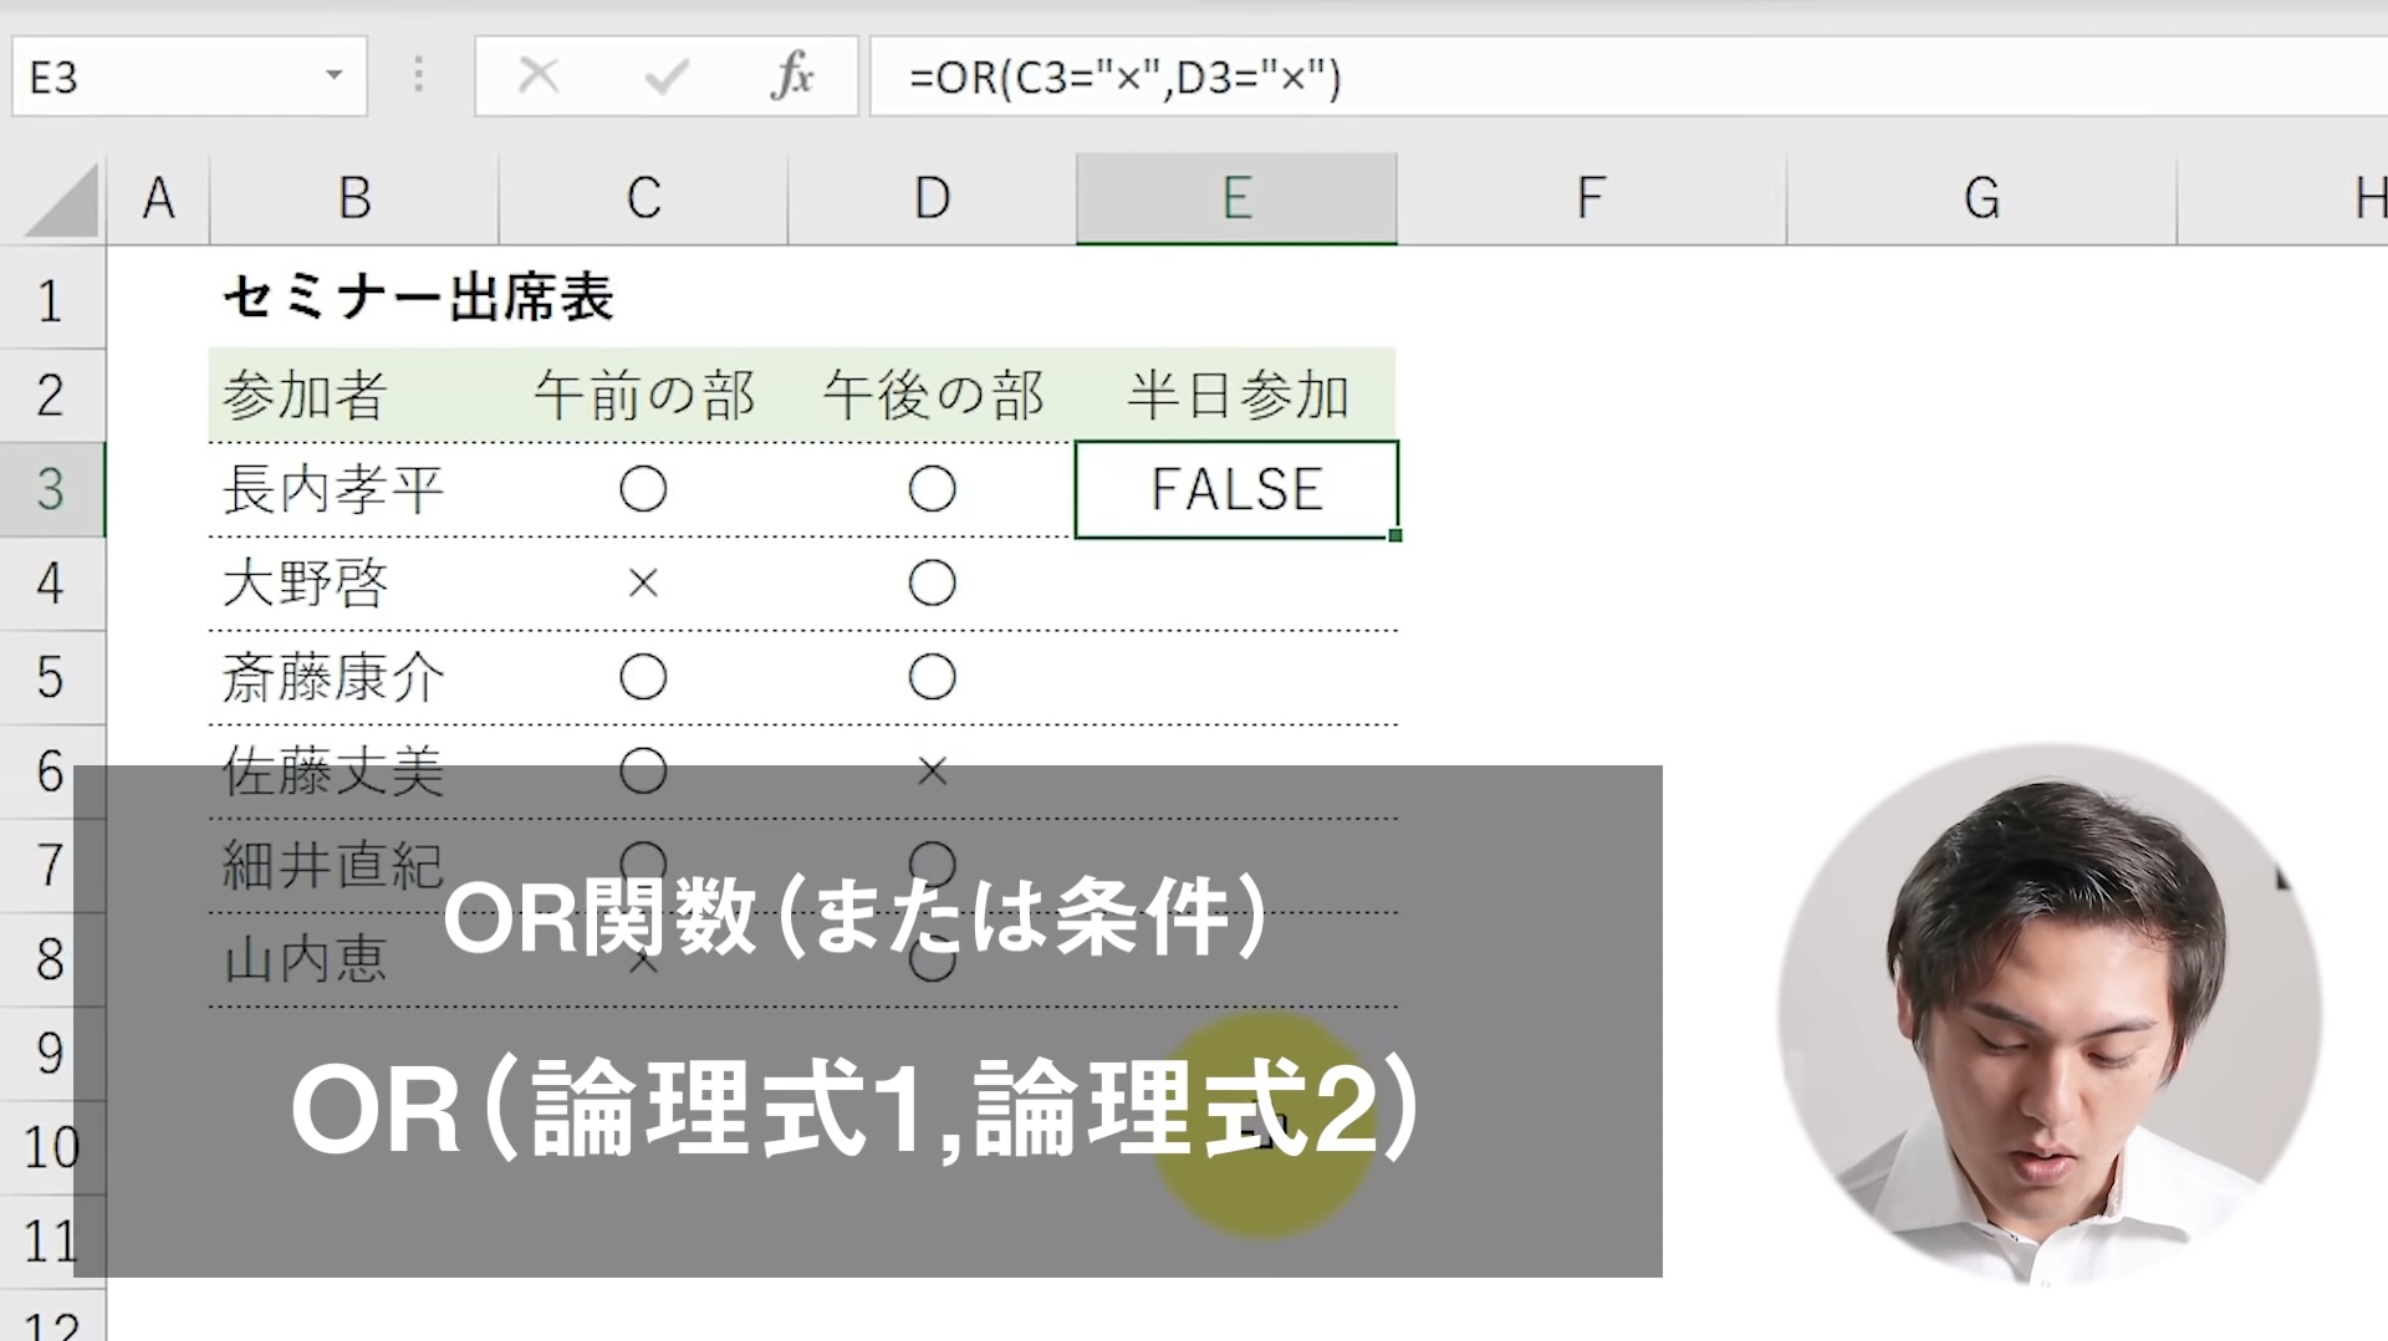Open Insert Function fx dialog

click(x=791, y=76)
